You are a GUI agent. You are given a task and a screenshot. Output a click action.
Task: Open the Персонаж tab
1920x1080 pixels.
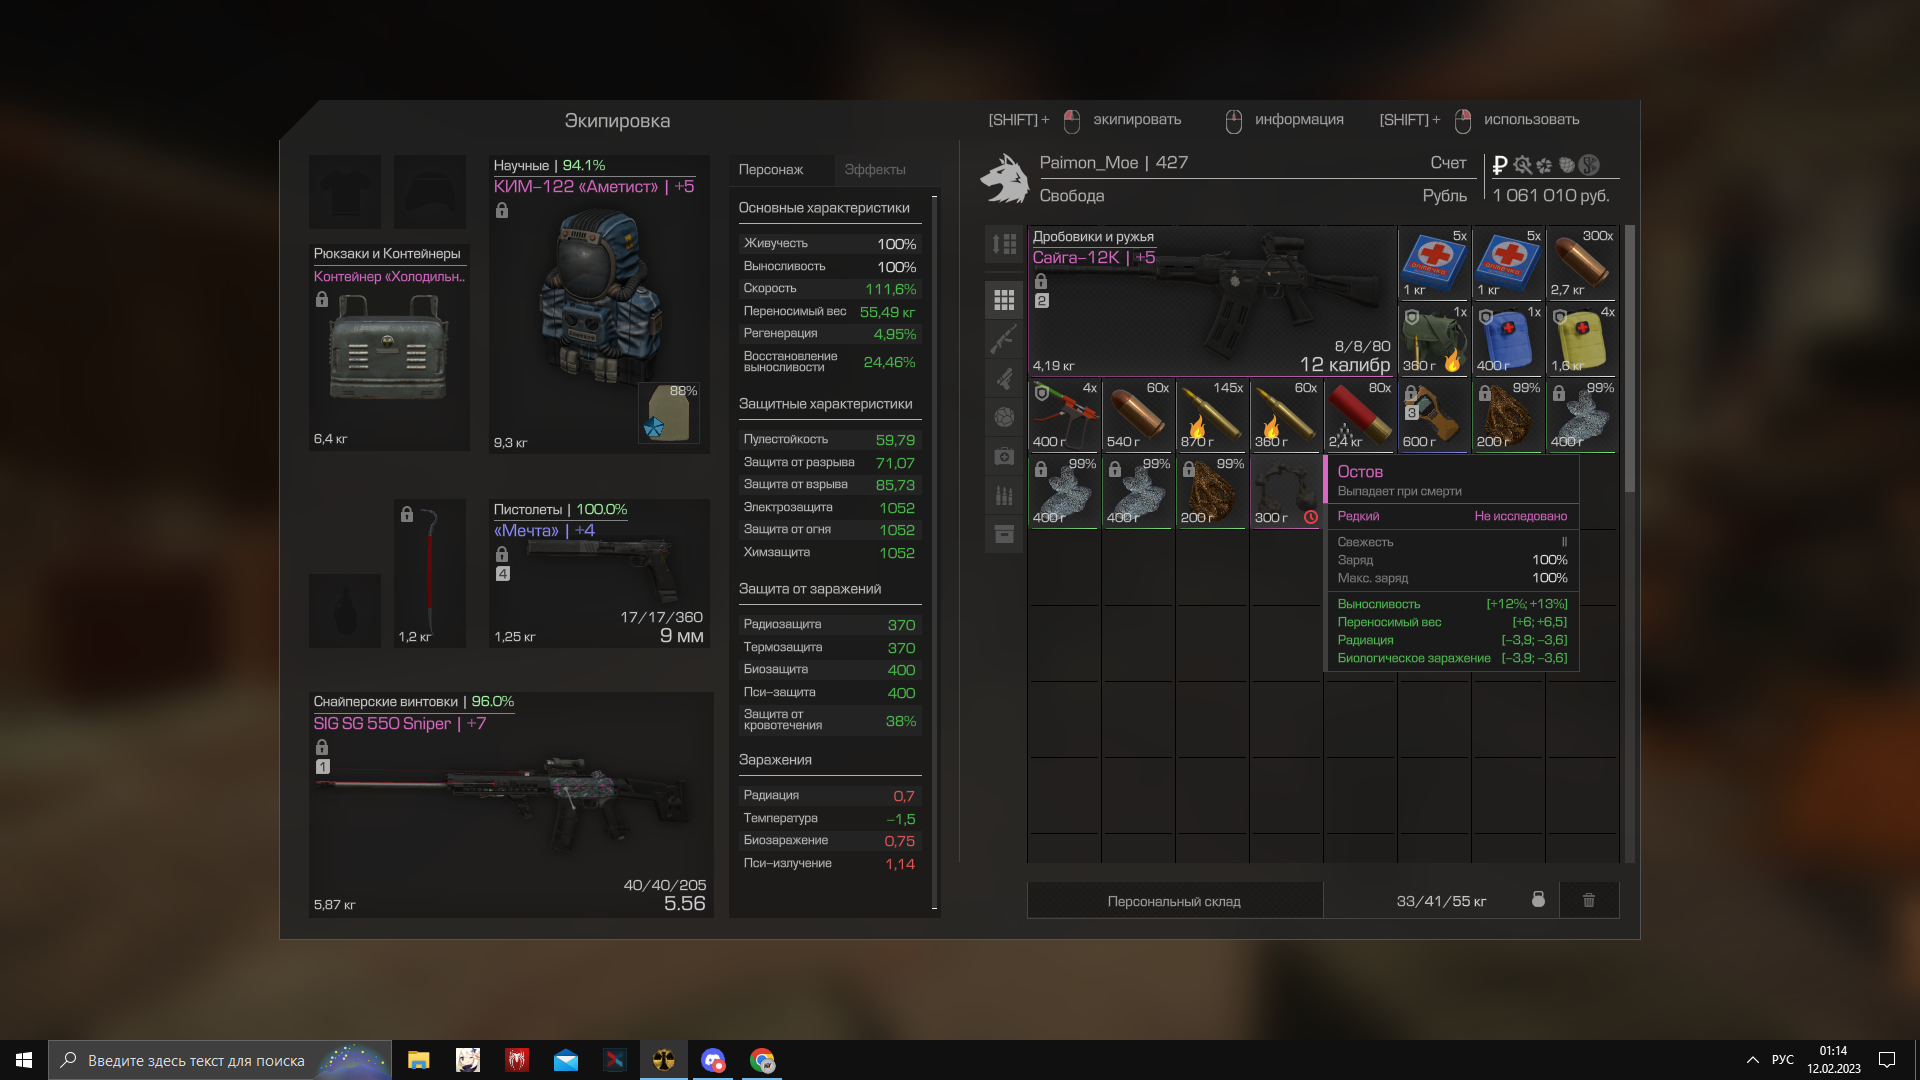click(771, 169)
